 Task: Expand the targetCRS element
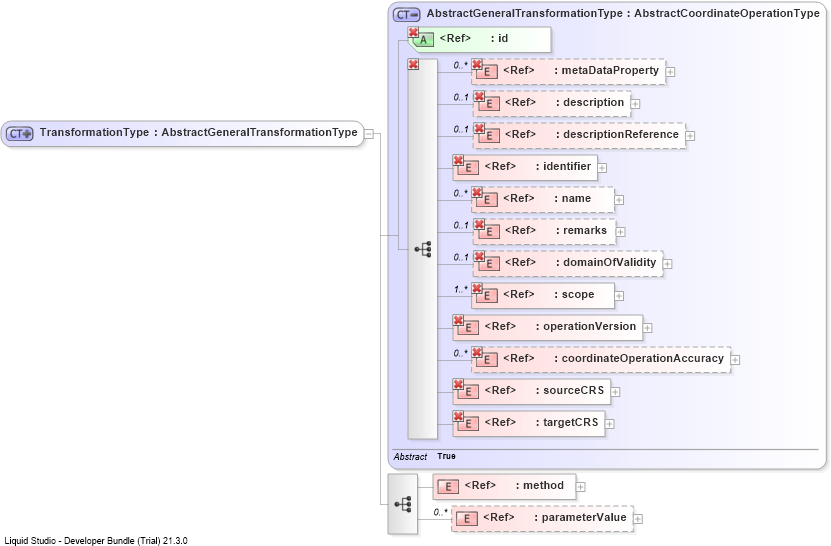[x=609, y=424]
